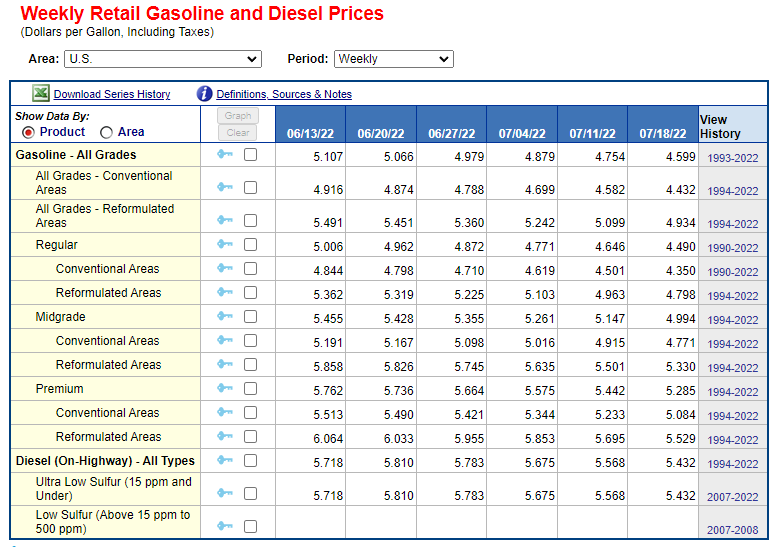The image size is (777, 547).
Task: Open the Download Series History link
Action: (x=112, y=94)
